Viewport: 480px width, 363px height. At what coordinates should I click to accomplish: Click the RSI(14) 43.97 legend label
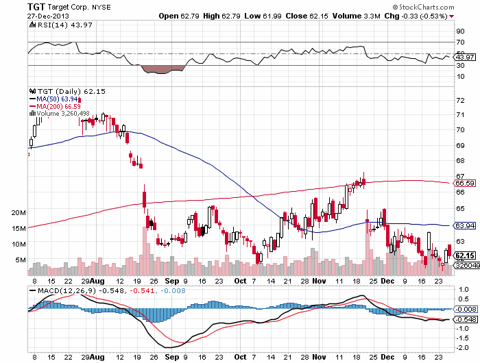[x=65, y=25]
